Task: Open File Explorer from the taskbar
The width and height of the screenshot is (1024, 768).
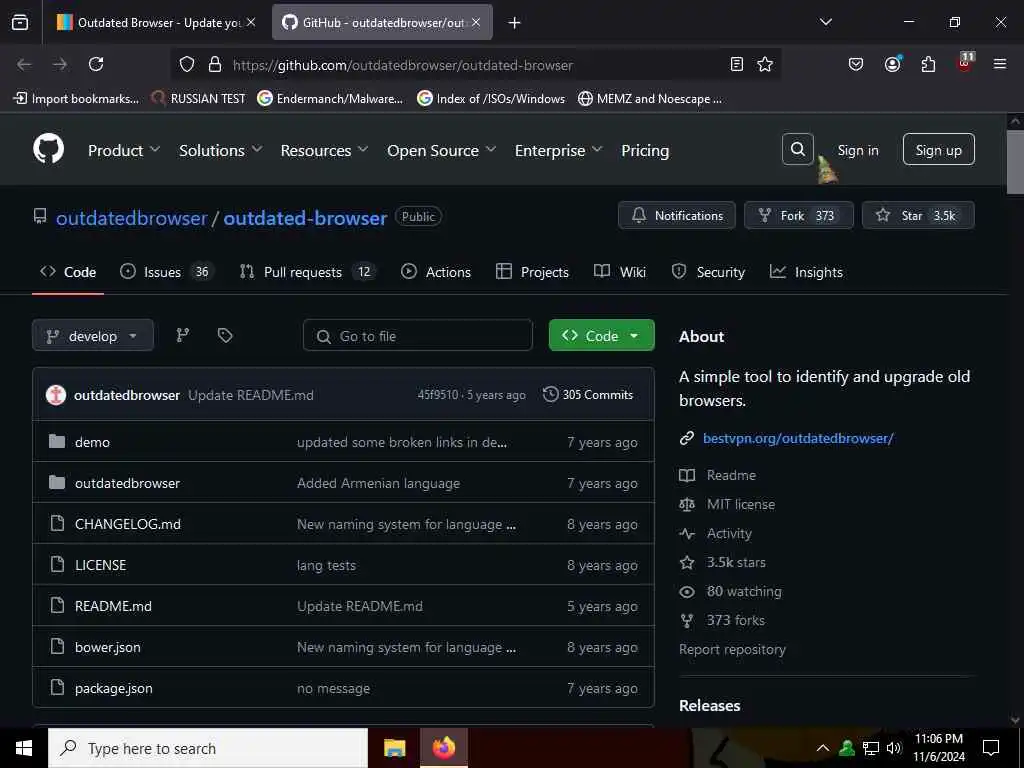Action: coord(394,748)
